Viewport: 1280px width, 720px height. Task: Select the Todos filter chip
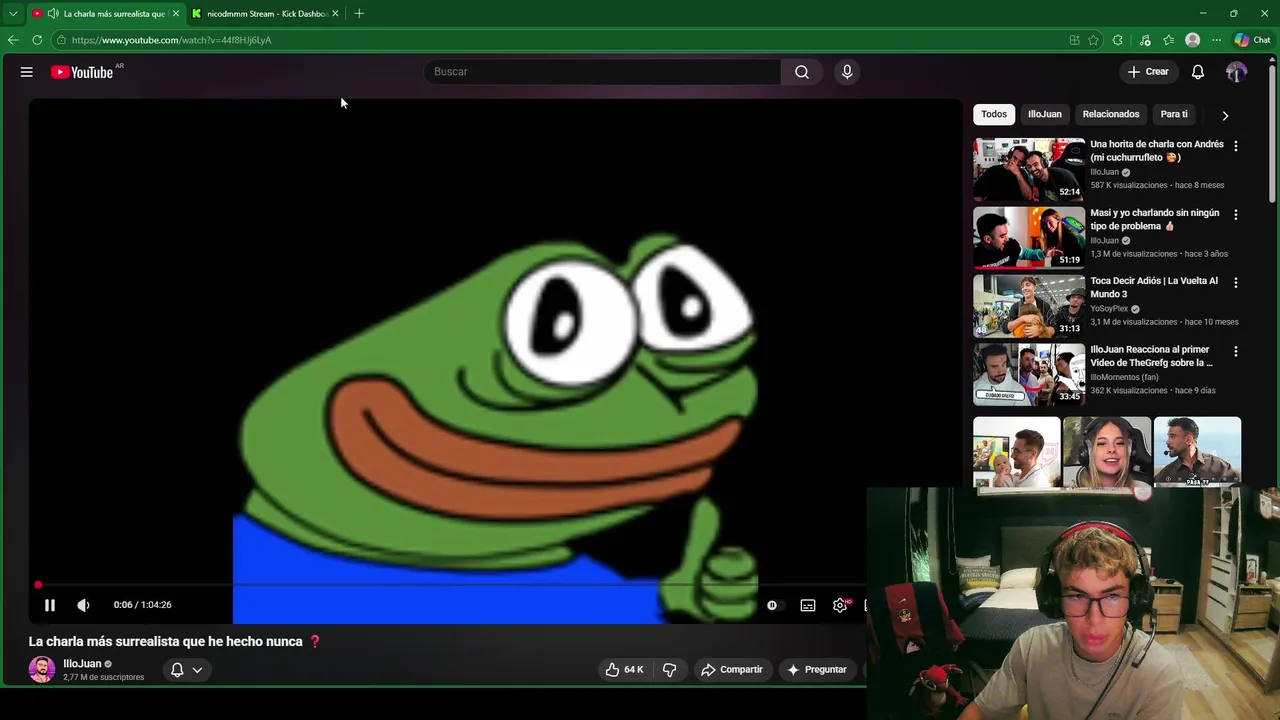click(994, 114)
